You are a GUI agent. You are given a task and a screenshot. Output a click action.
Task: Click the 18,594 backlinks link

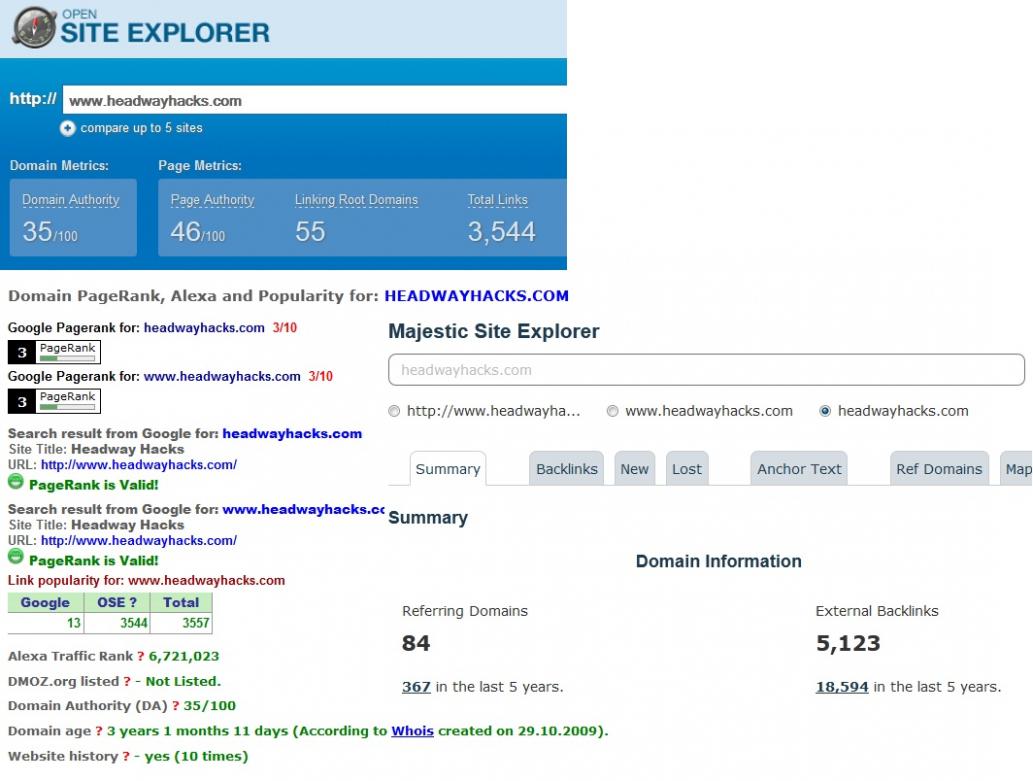[842, 687]
